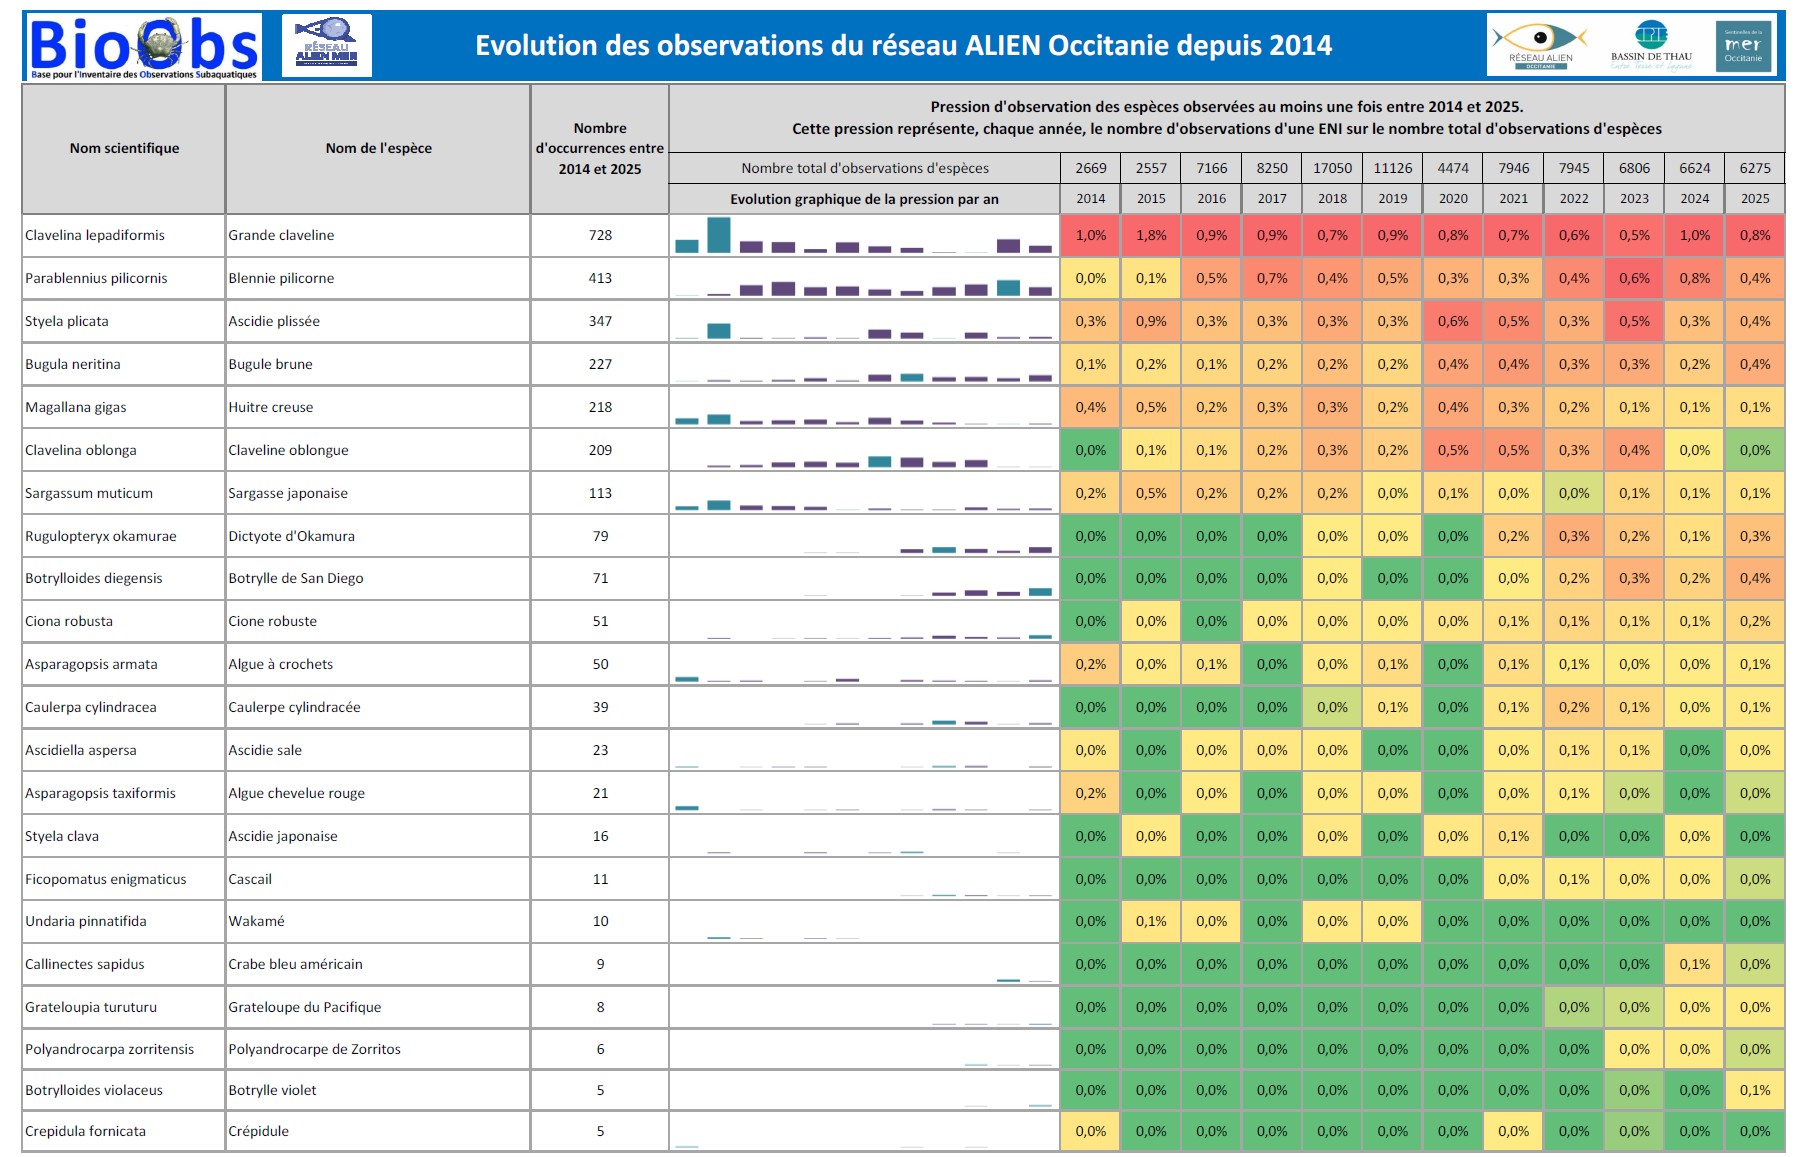Click the Wakamé species name cell
This screenshot has width=1798, height=1157.
coord(257,922)
